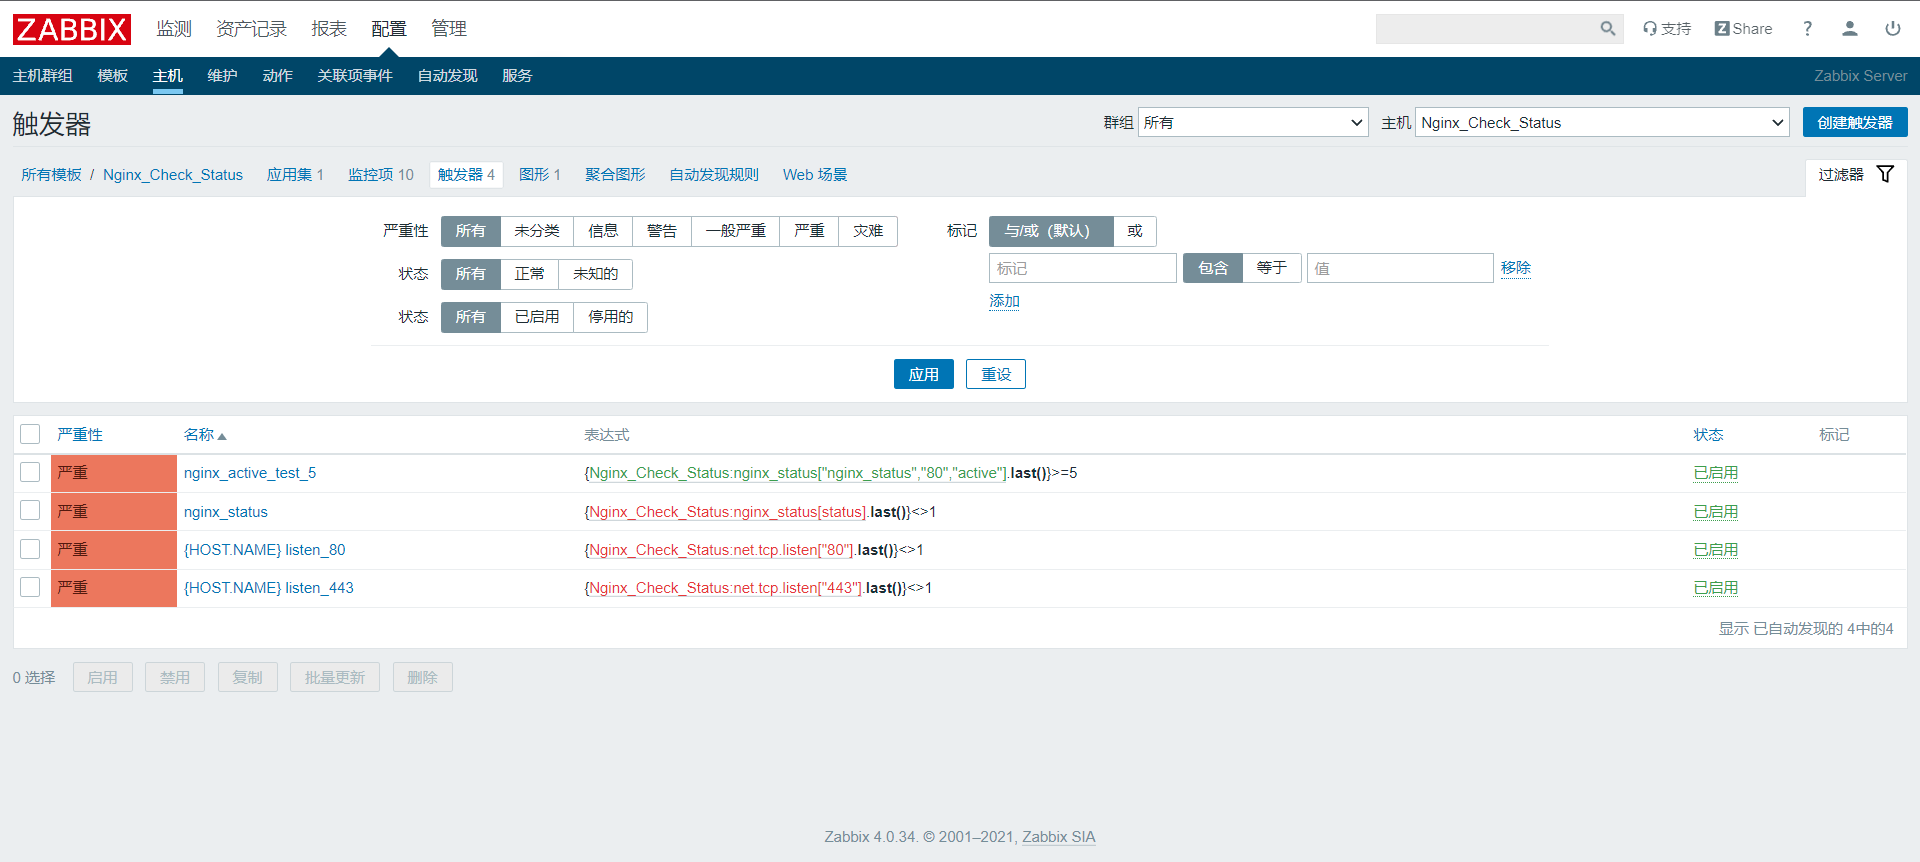Sort by 严重性 column header
This screenshot has height=862, width=1920.
point(80,435)
